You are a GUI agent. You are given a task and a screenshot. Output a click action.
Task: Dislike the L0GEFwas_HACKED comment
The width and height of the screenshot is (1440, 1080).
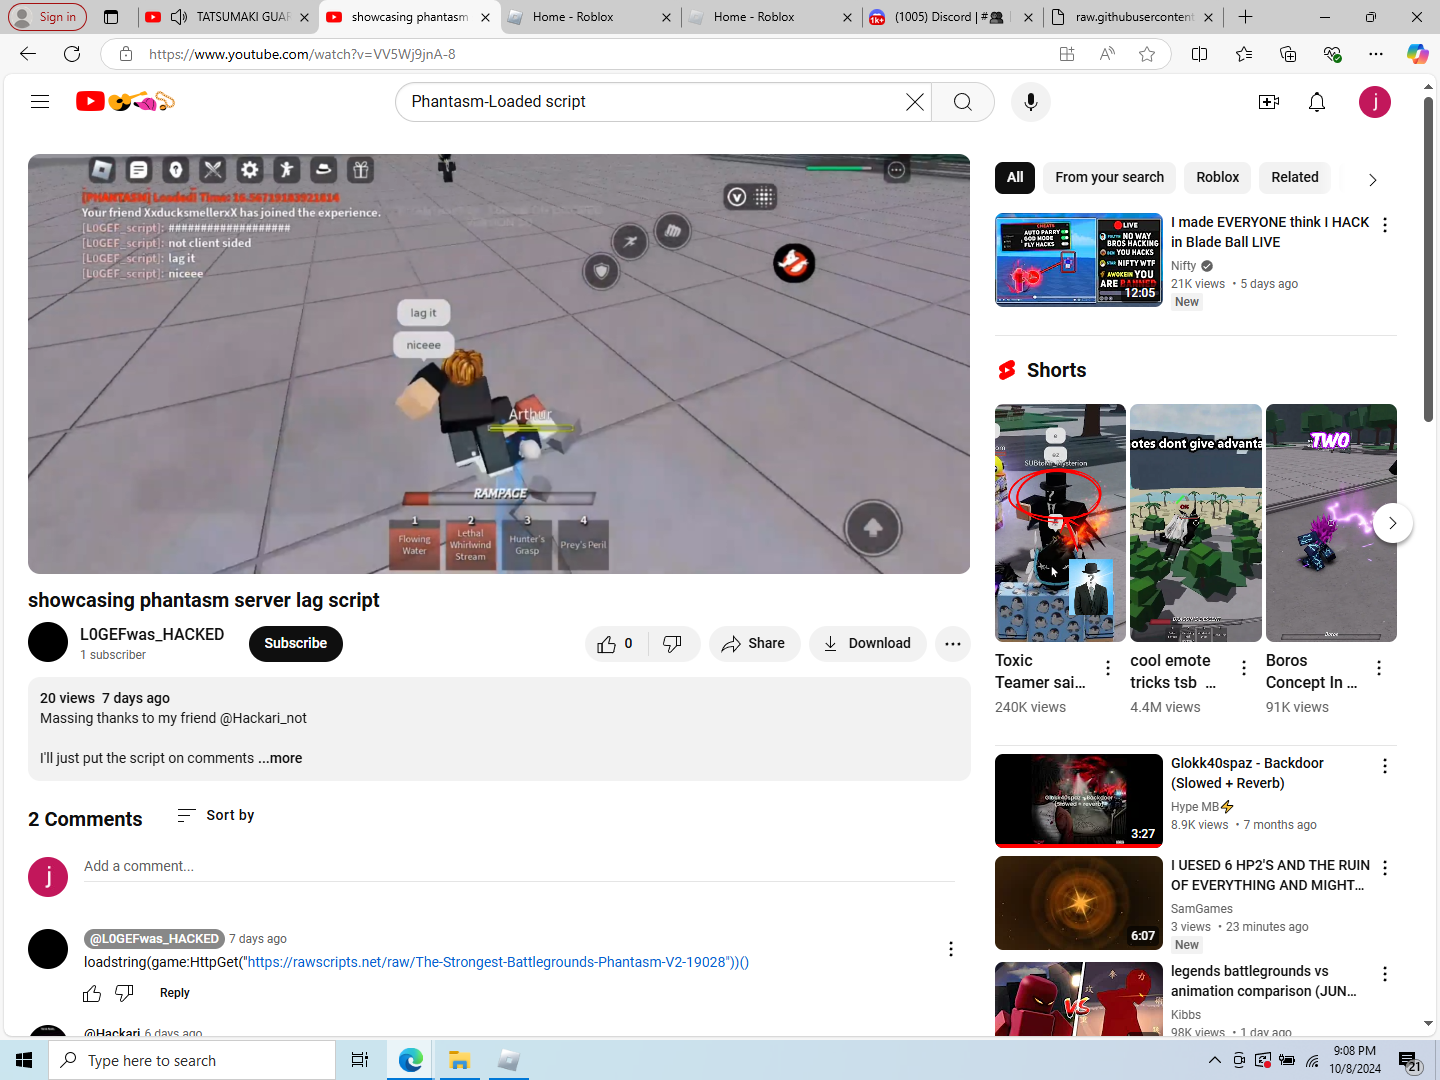[124, 993]
